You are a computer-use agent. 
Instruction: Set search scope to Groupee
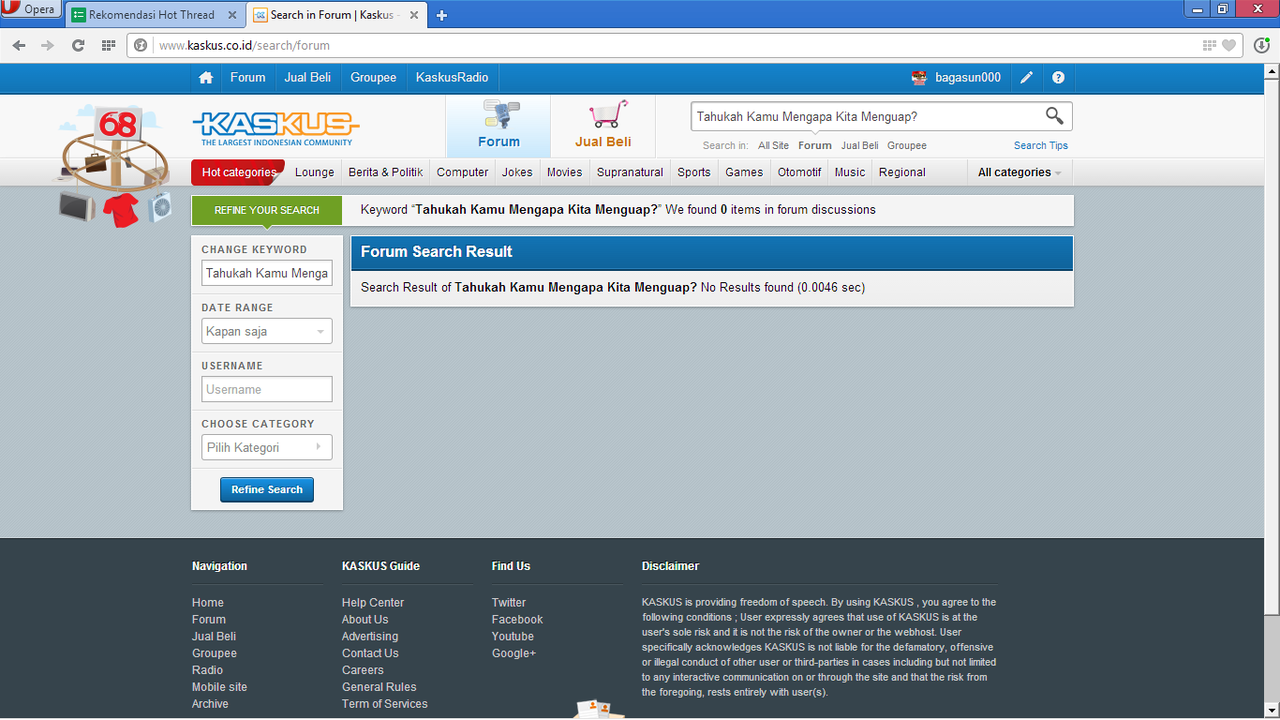point(907,146)
